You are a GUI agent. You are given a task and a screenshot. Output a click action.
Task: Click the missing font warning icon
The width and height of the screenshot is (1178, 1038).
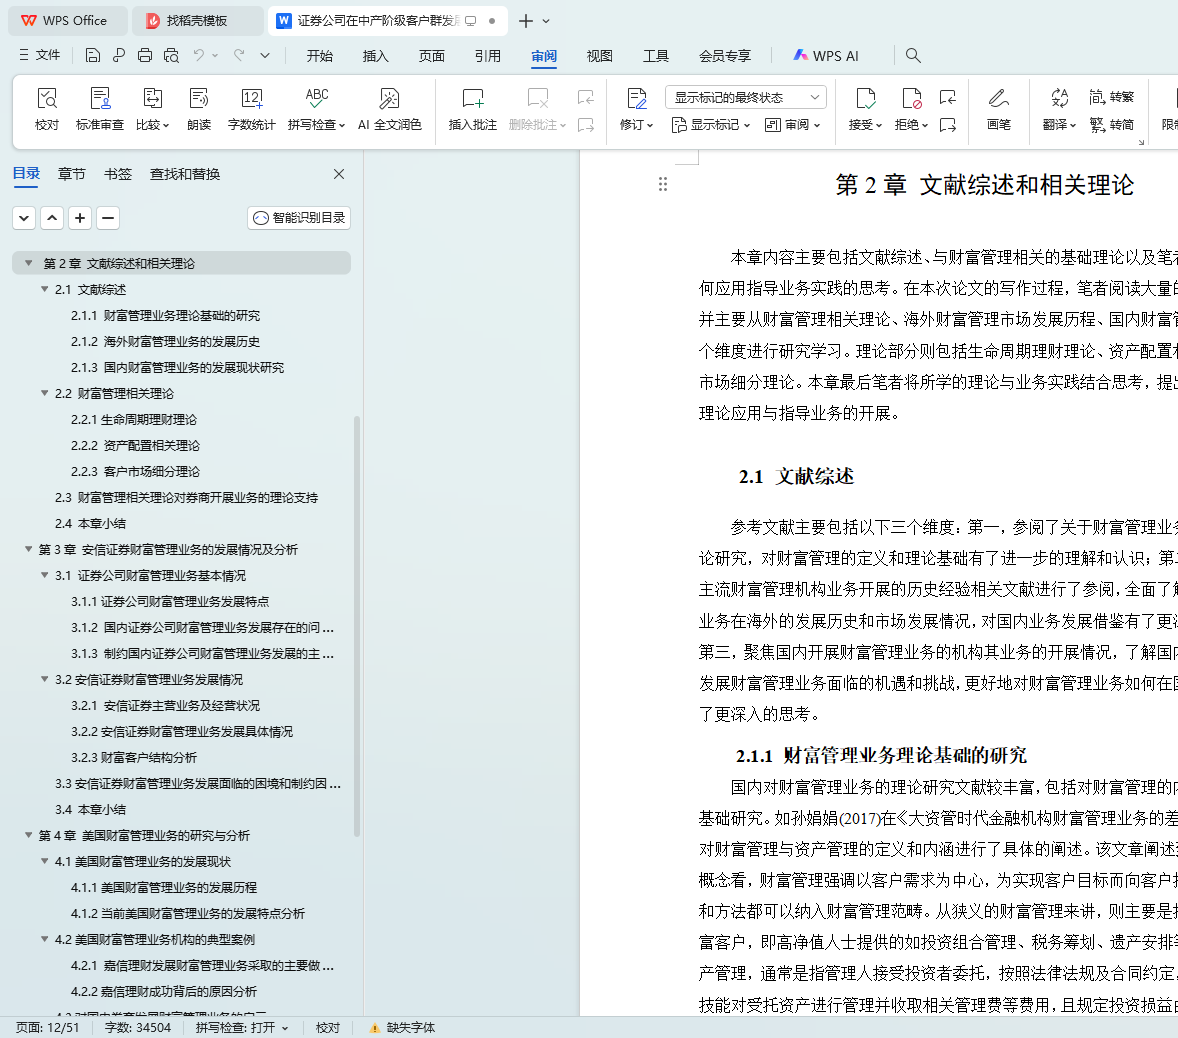[x=374, y=1027]
